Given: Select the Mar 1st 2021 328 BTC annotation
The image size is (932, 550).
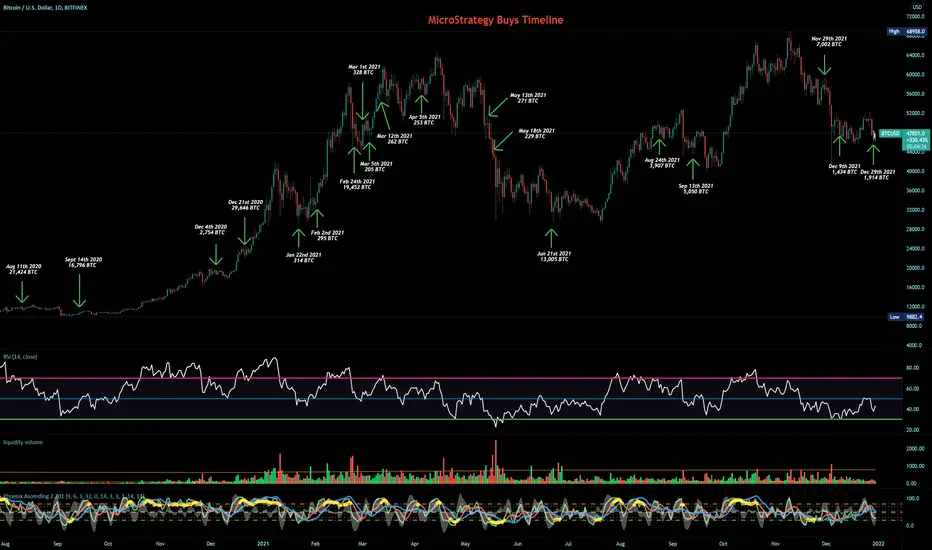Looking at the screenshot, I should (x=364, y=70).
